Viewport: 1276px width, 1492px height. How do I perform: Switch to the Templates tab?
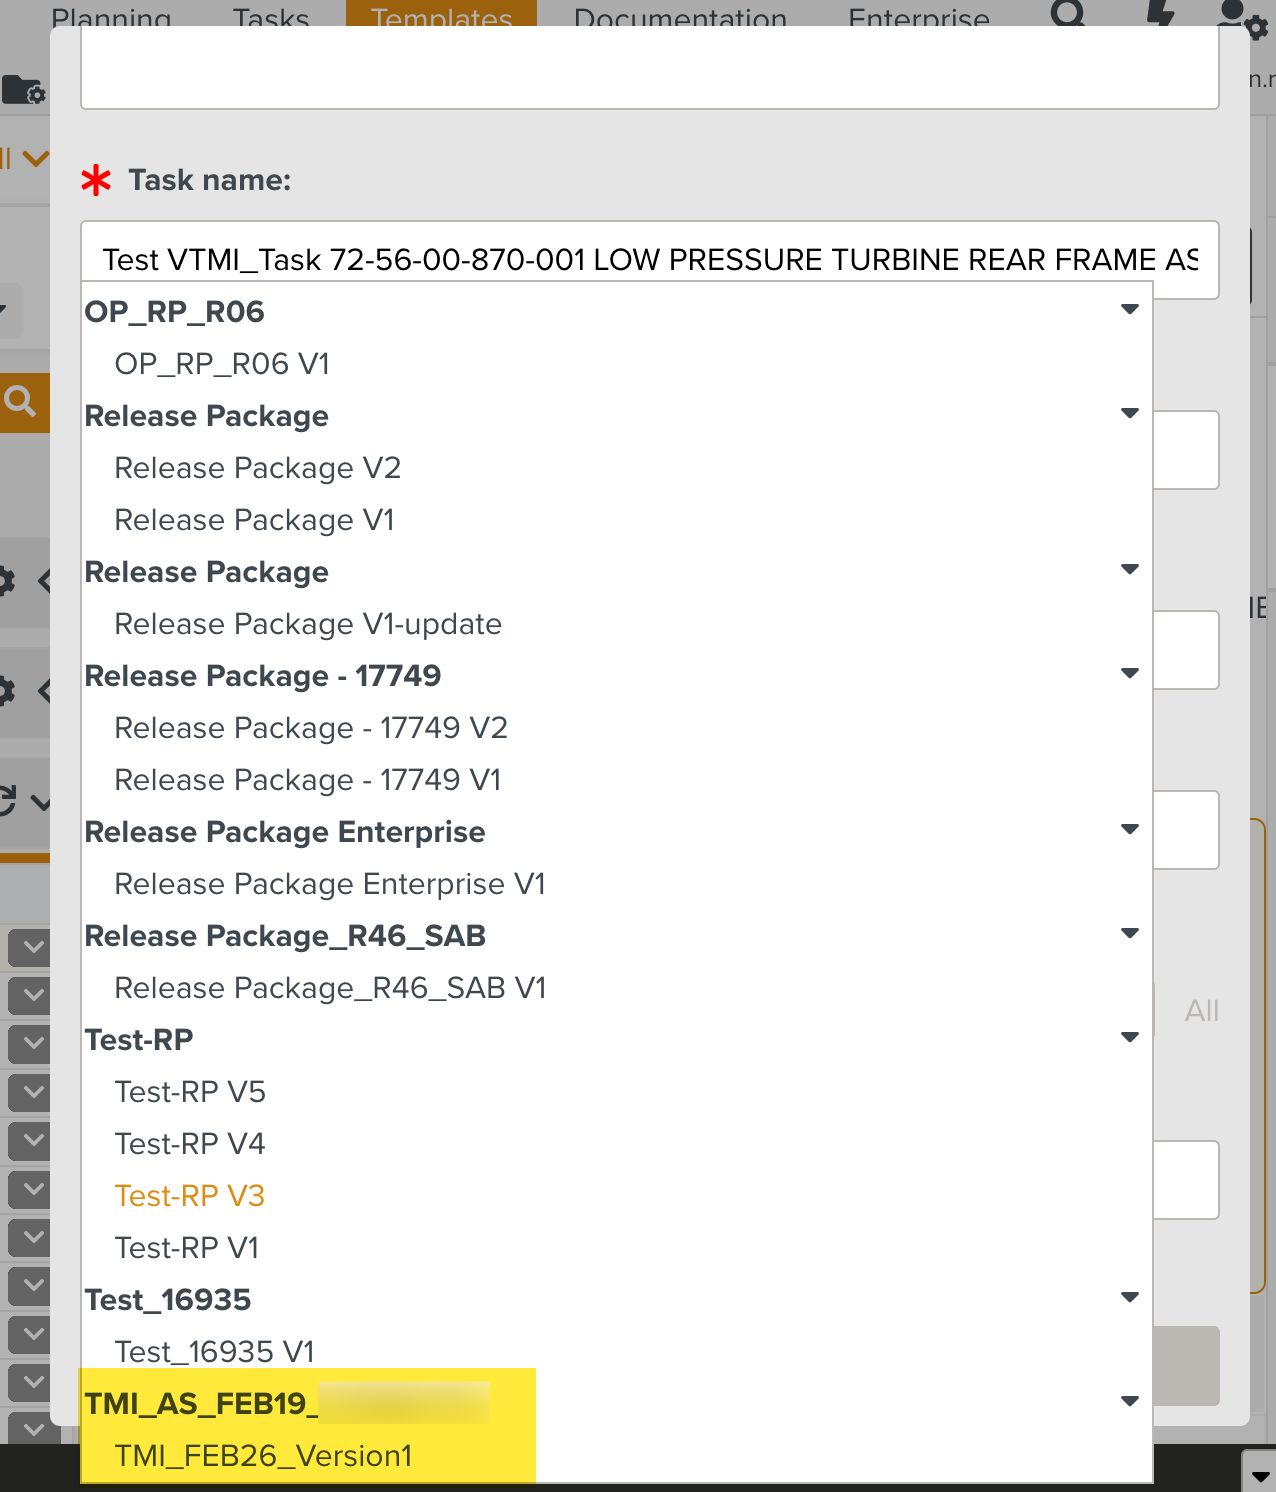441,15
